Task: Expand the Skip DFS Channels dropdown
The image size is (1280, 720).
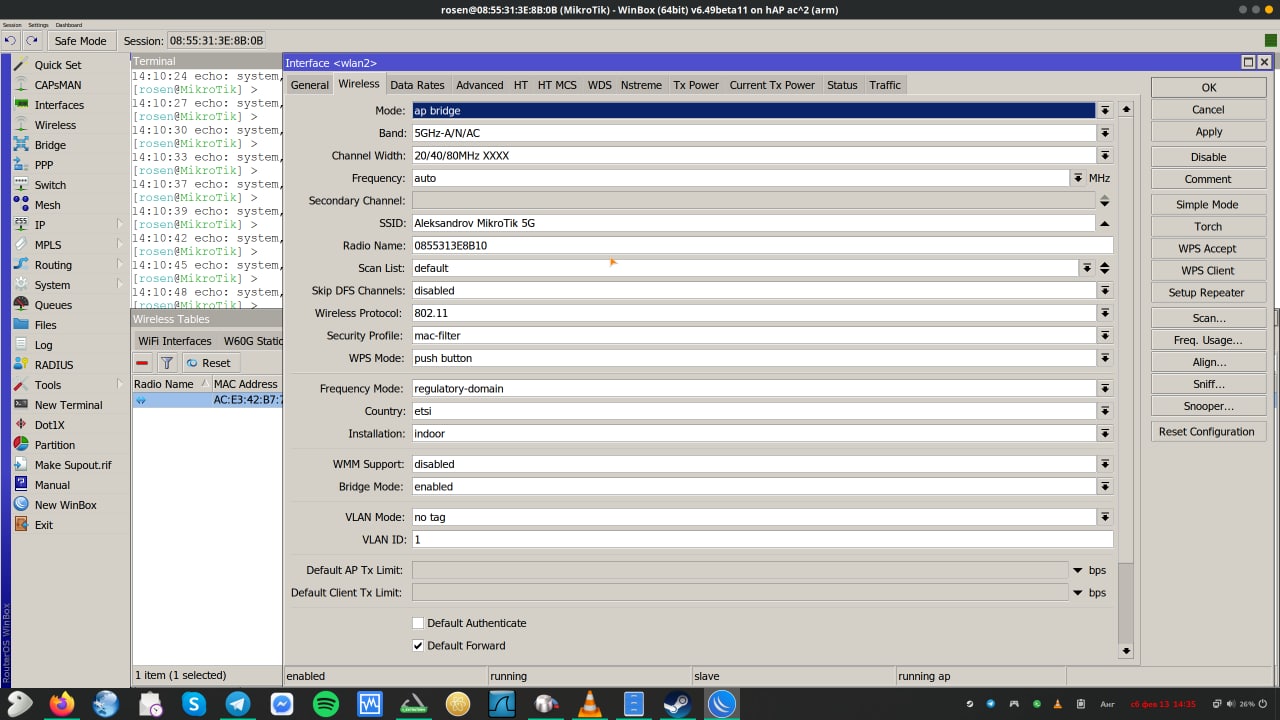Action: 1105,291
